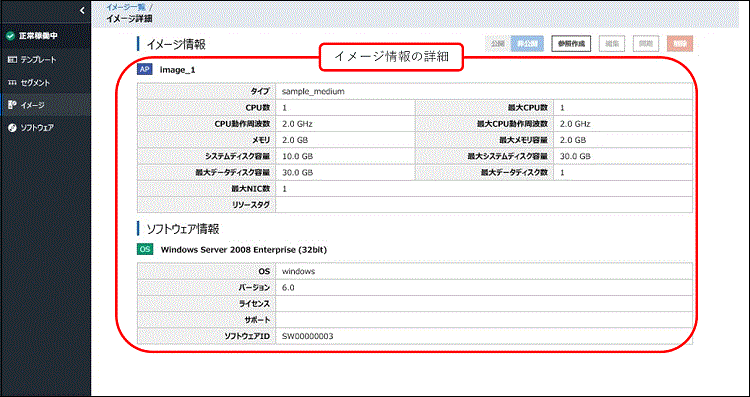Click the 最大メモリ容量 value 2.0 GB
The height and width of the screenshot is (397, 750).
(x=573, y=140)
